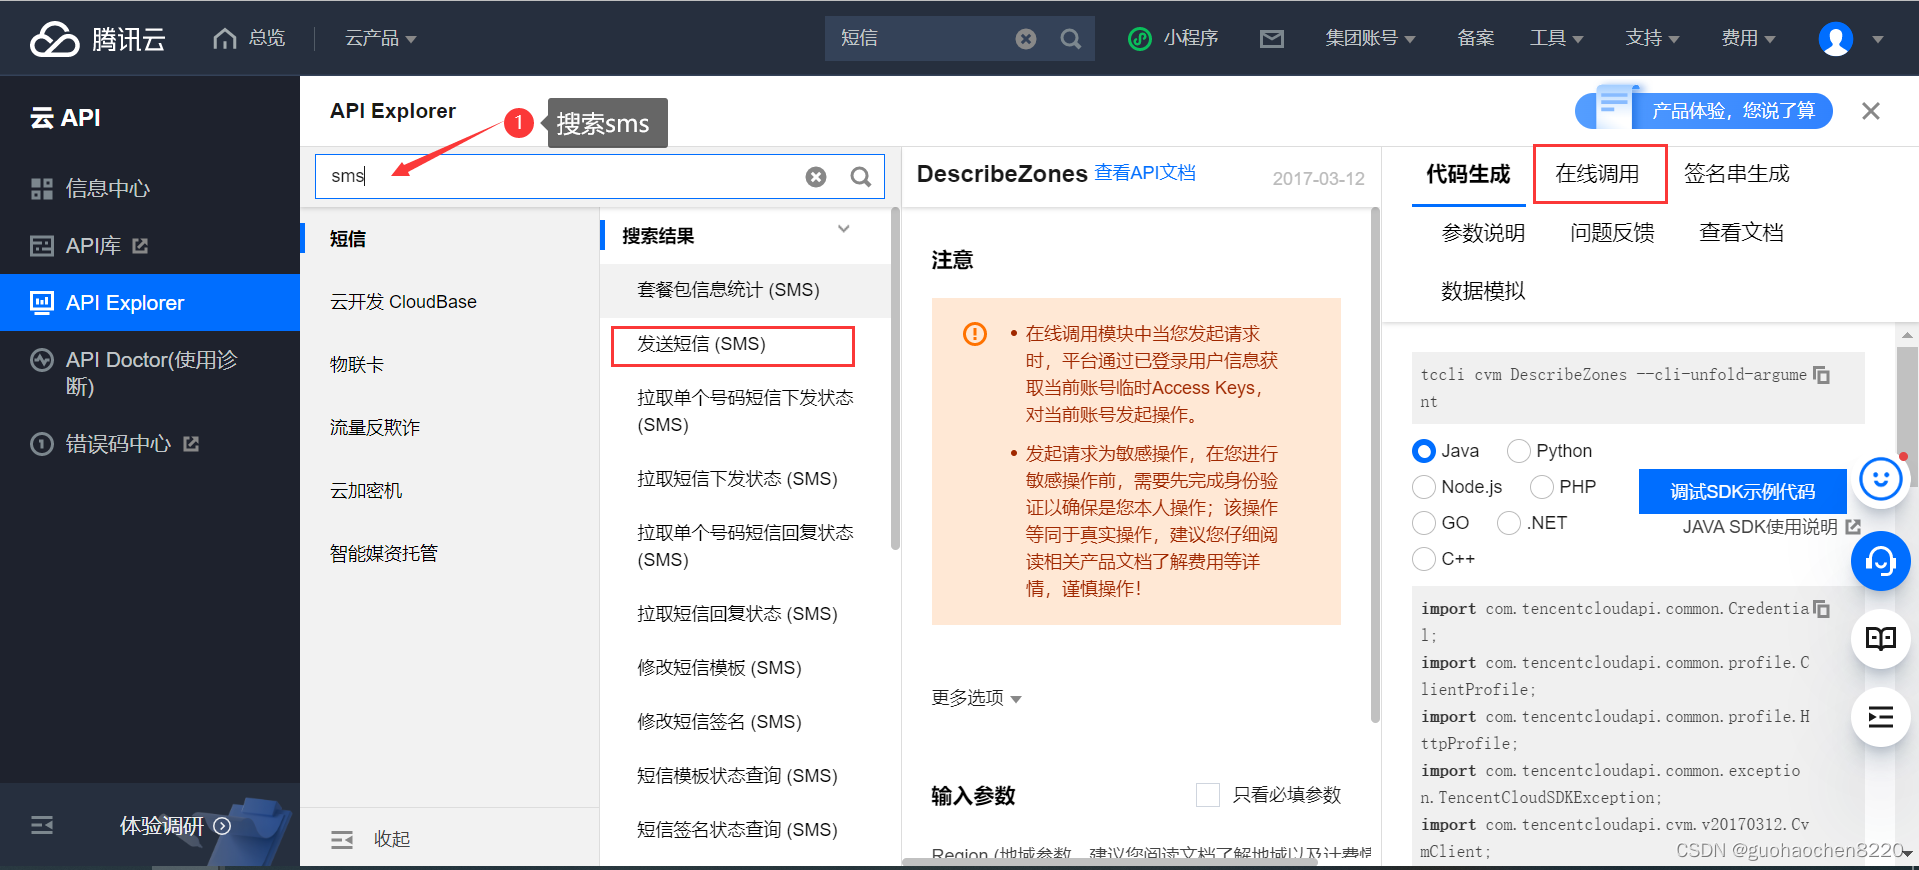The width and height of the screenshot is (1919, 870).
Task: Open the 集团账号 dropdown
Action: [1370, 38]
